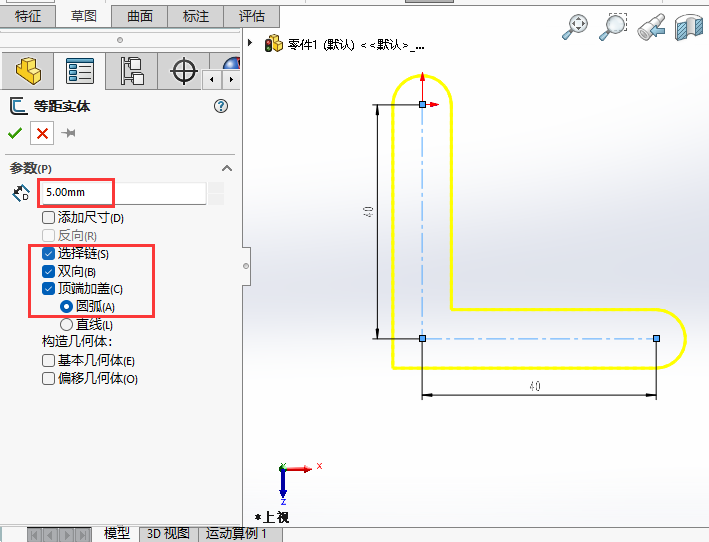
Task: Open the Motion Study 1 tab
Action: 236,534
